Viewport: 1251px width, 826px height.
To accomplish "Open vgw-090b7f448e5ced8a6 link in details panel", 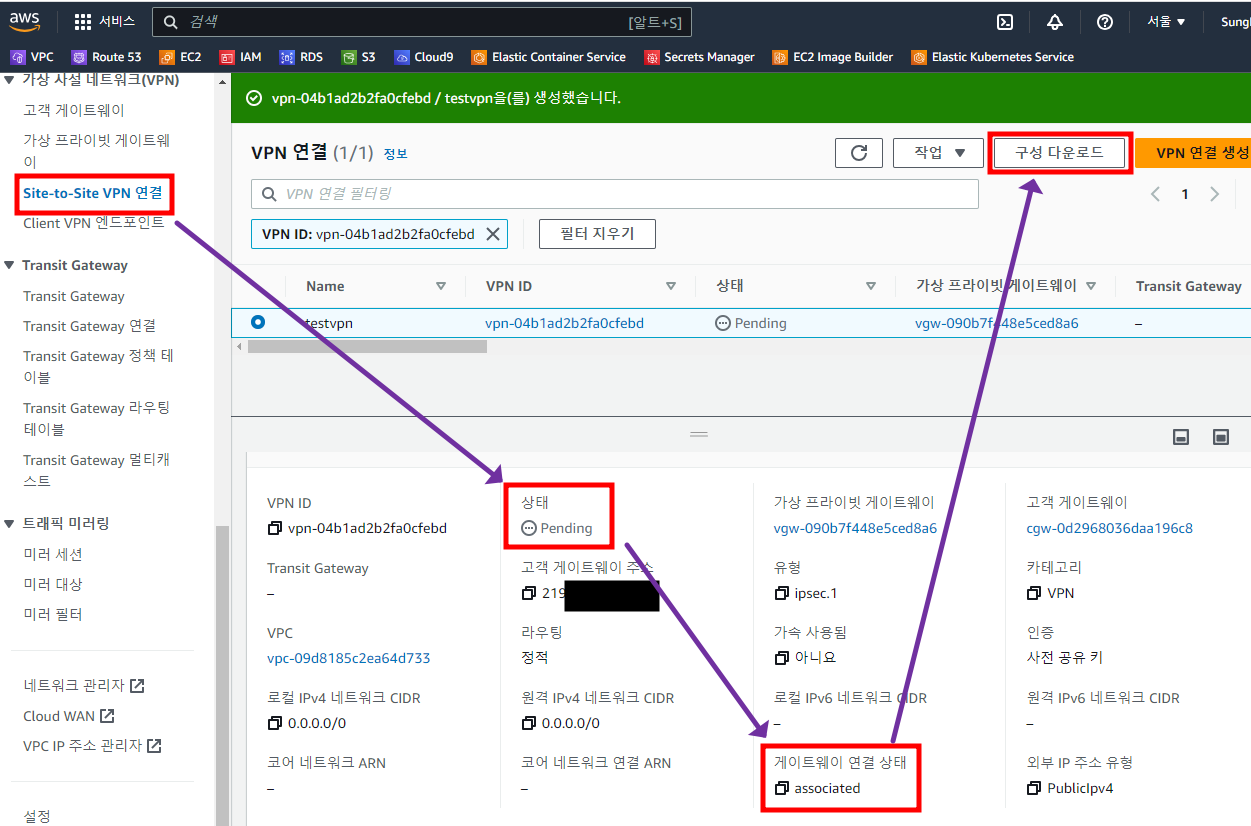I will [855, 528].
